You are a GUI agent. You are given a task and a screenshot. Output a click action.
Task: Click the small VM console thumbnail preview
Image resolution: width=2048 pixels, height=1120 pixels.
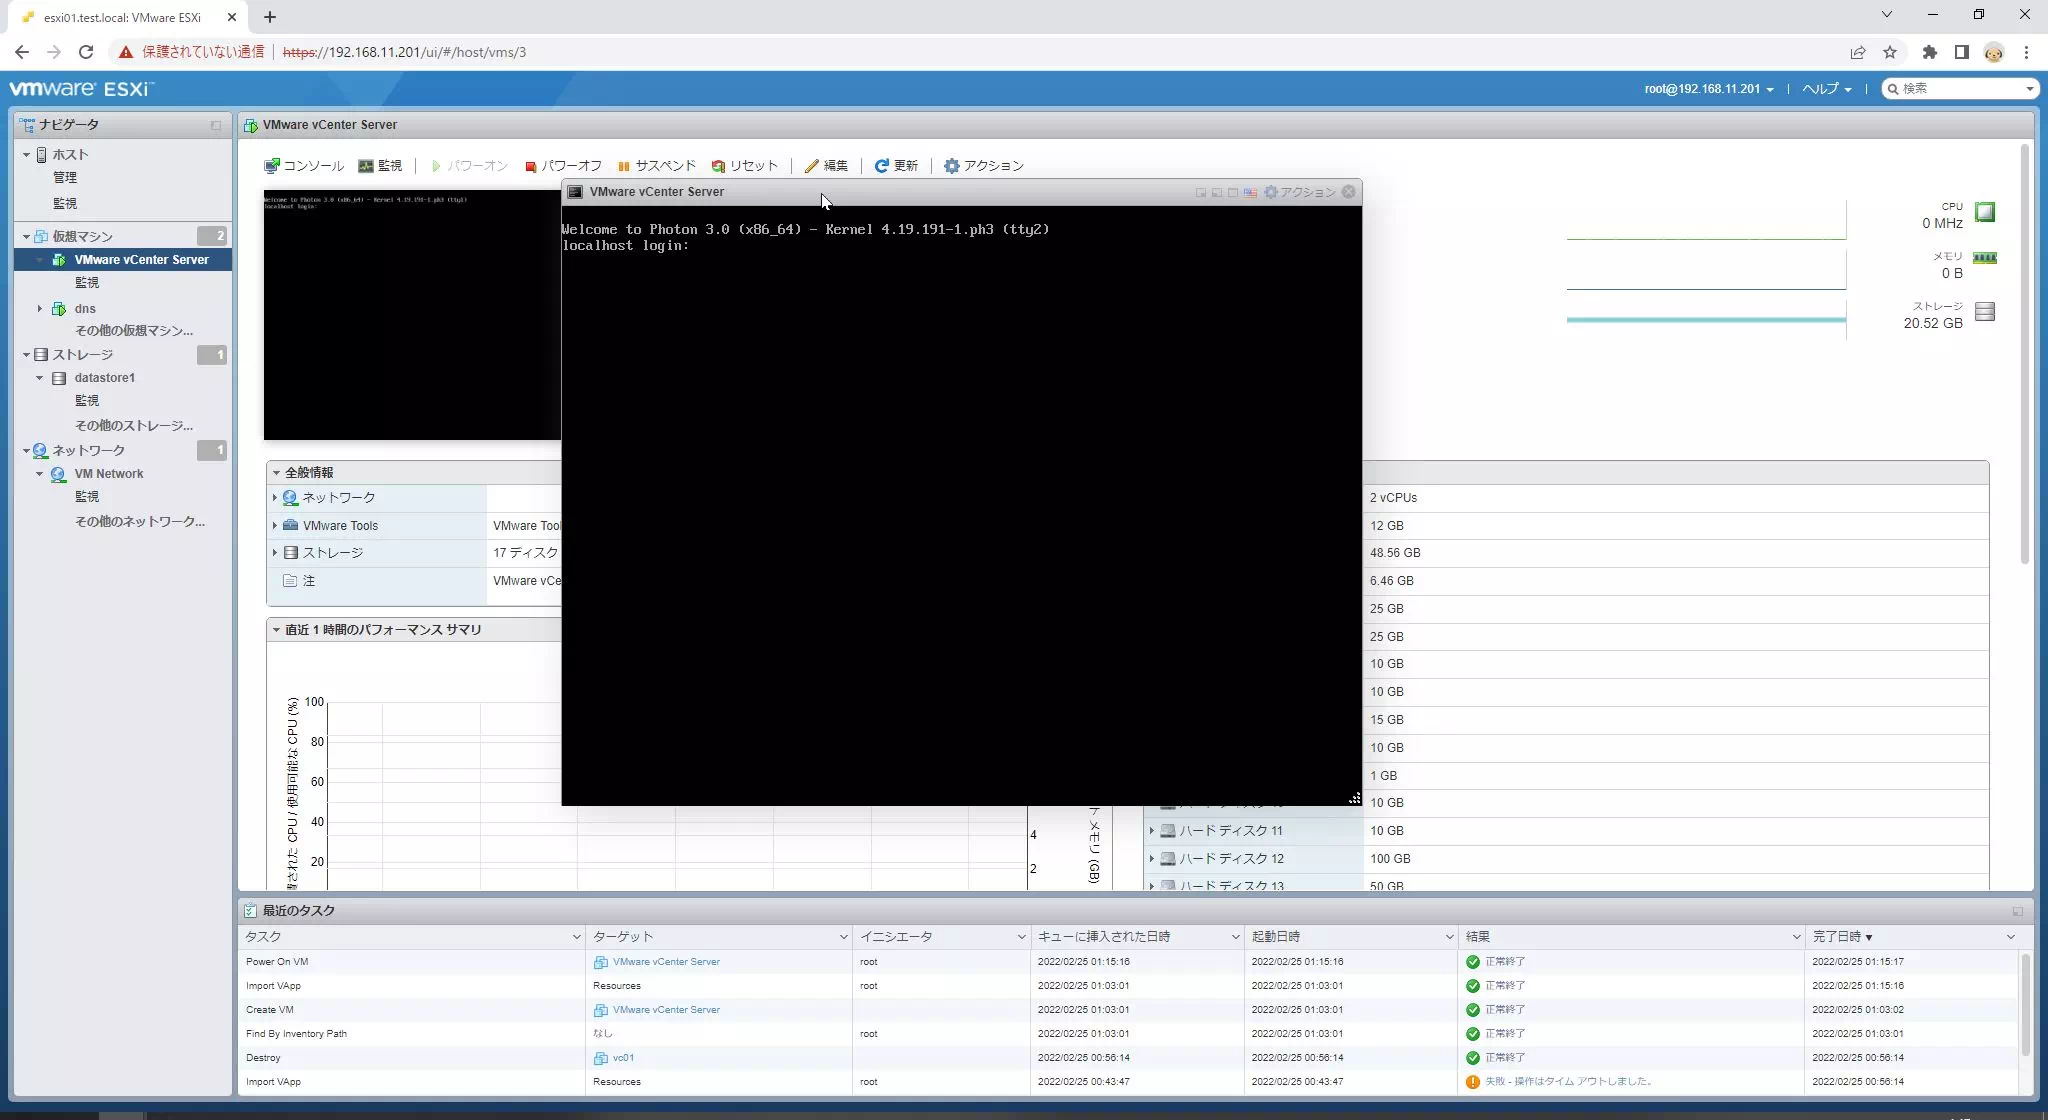(x=412, y=315)
